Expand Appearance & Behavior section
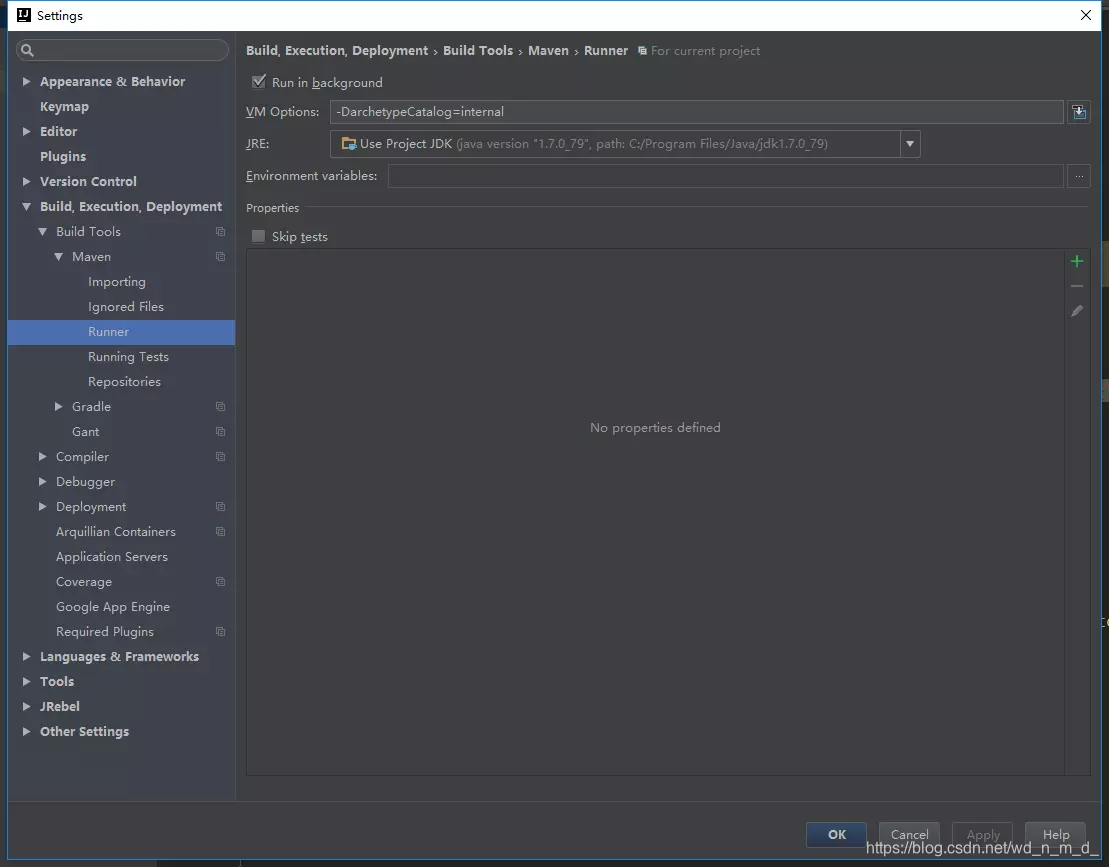 click(x=26, y=81)
